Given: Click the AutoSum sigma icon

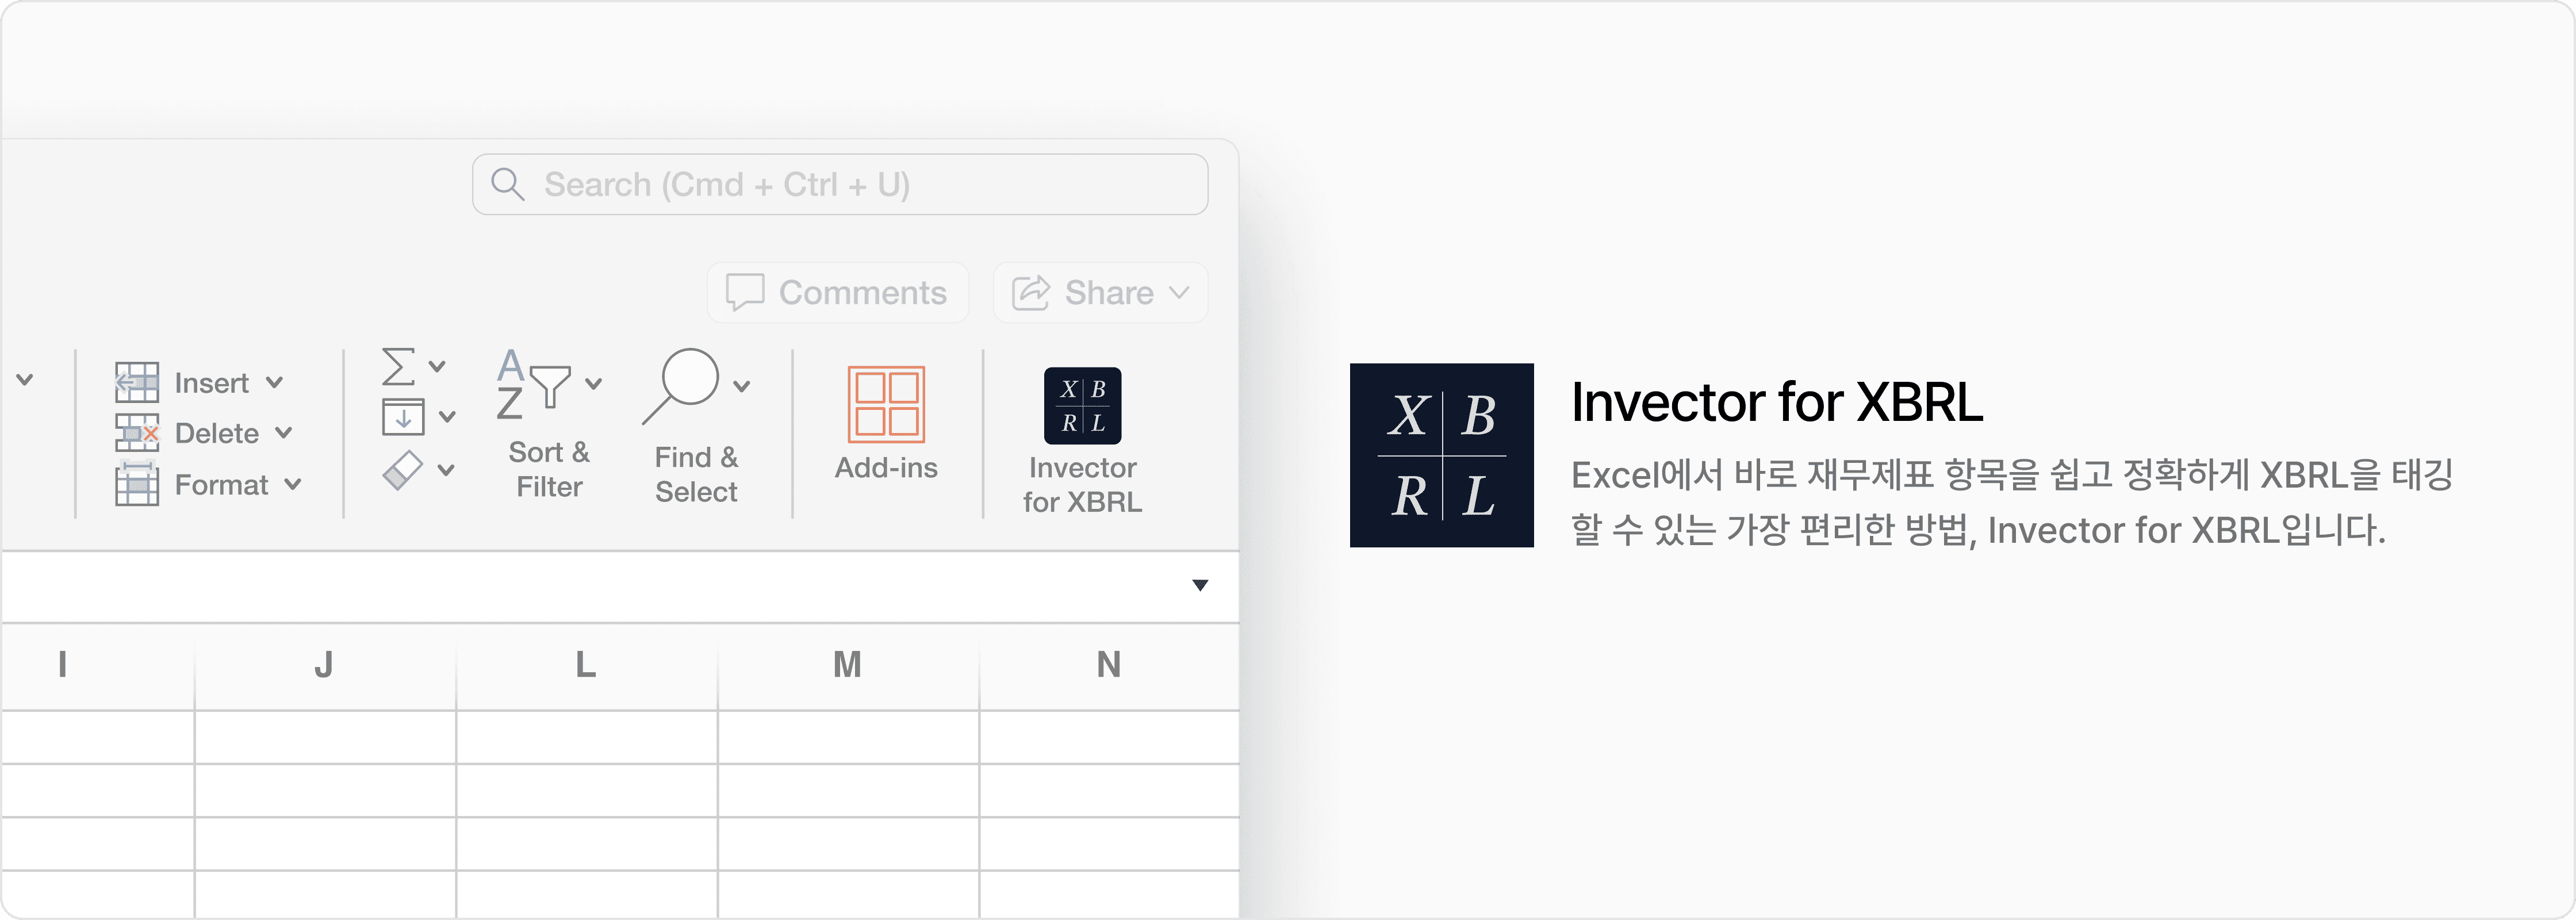Looking at the screenshot, I should [398, 366].
